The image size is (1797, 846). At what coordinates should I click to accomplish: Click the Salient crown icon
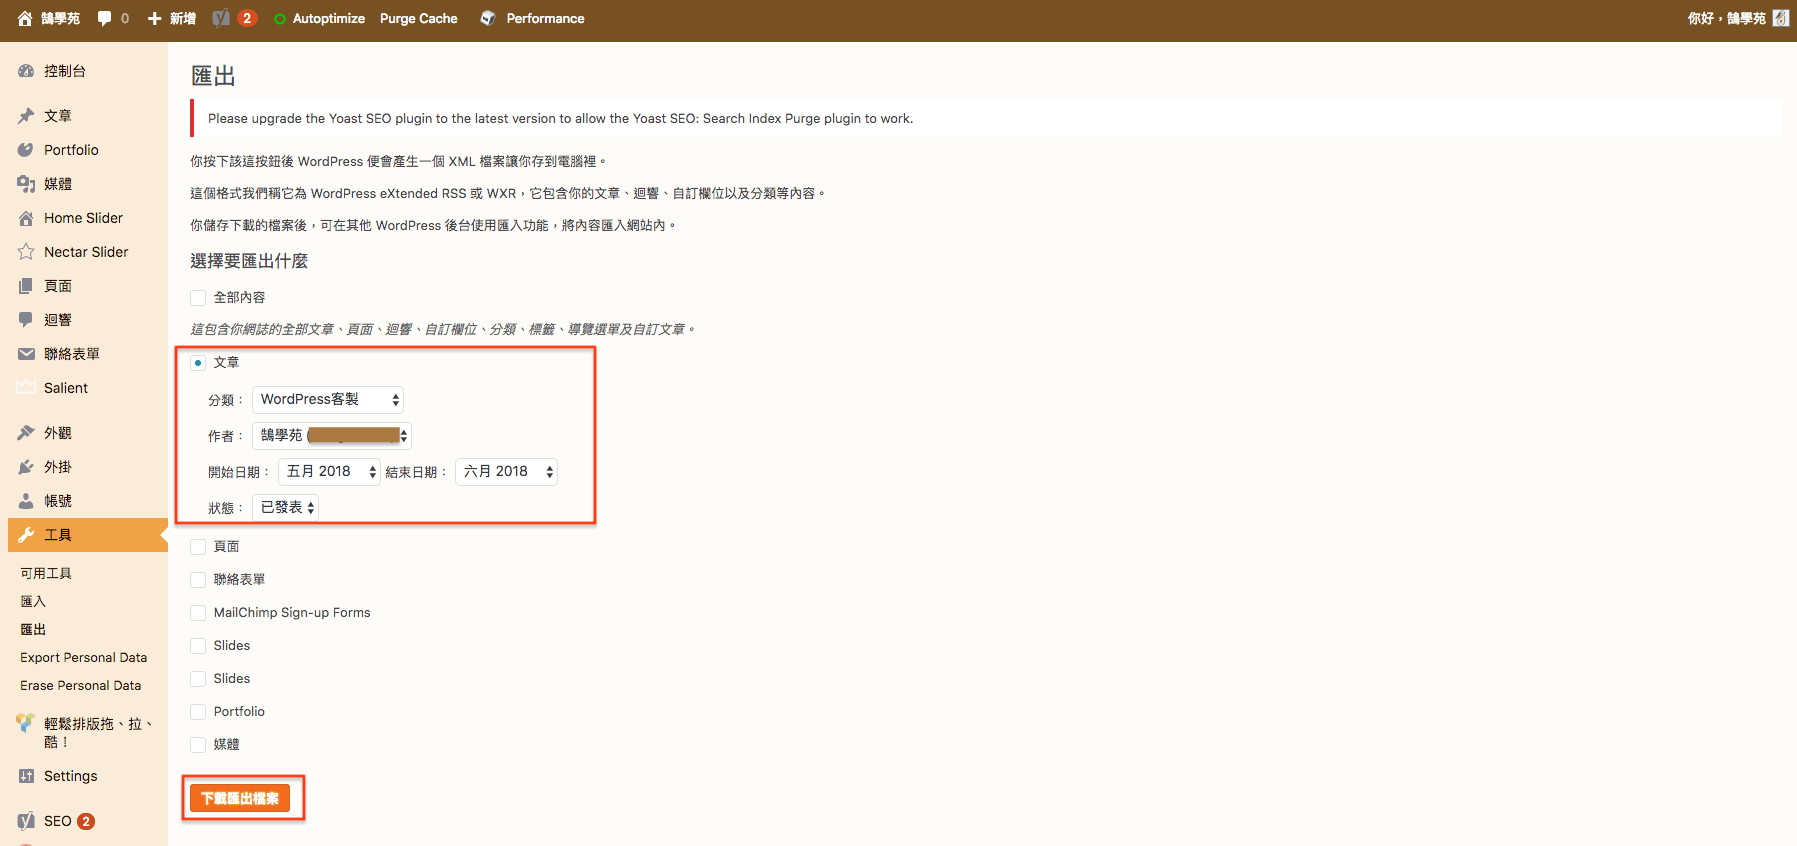(26, 388)
